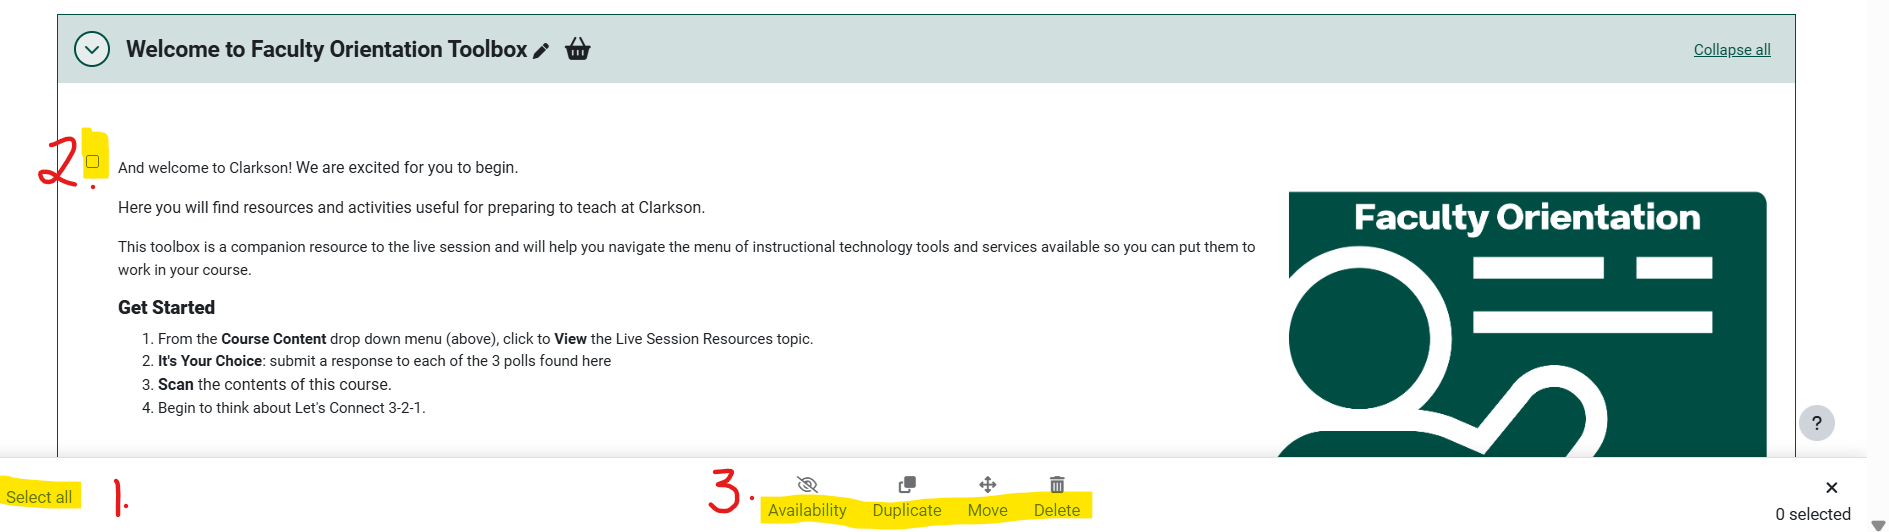Viewport: 1889px width, 532px height.
Task: Click the 'This toolbox is a companion resource' paragraph
Action: [x=687, y=258]
